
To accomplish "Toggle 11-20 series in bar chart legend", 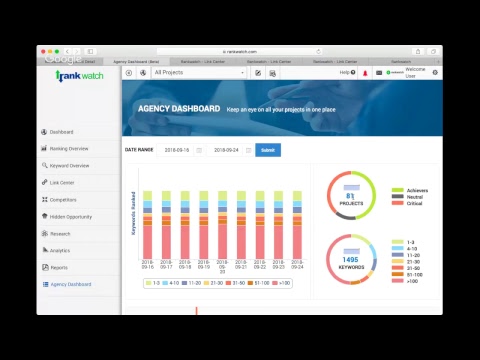I will click(191, 283).
